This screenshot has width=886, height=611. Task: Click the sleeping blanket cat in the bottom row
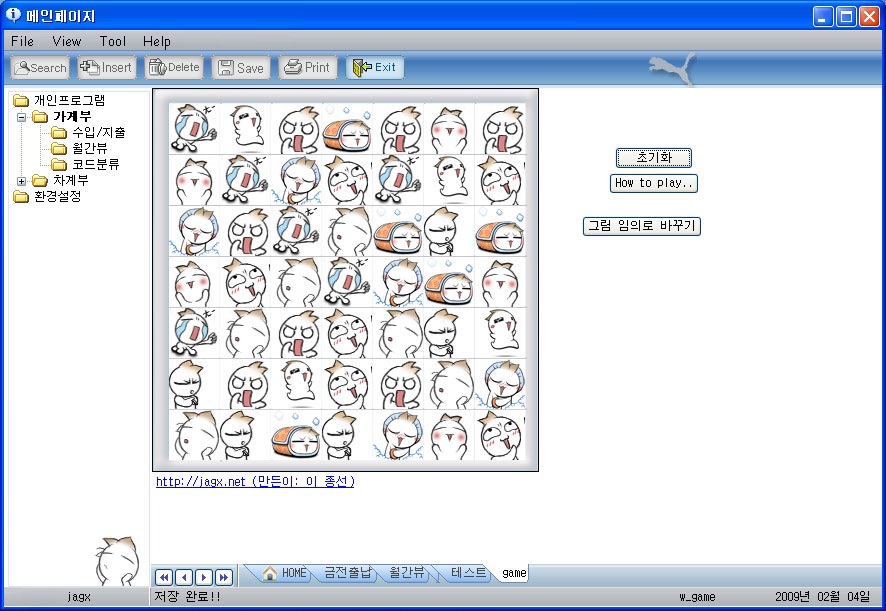pos(296,435)
